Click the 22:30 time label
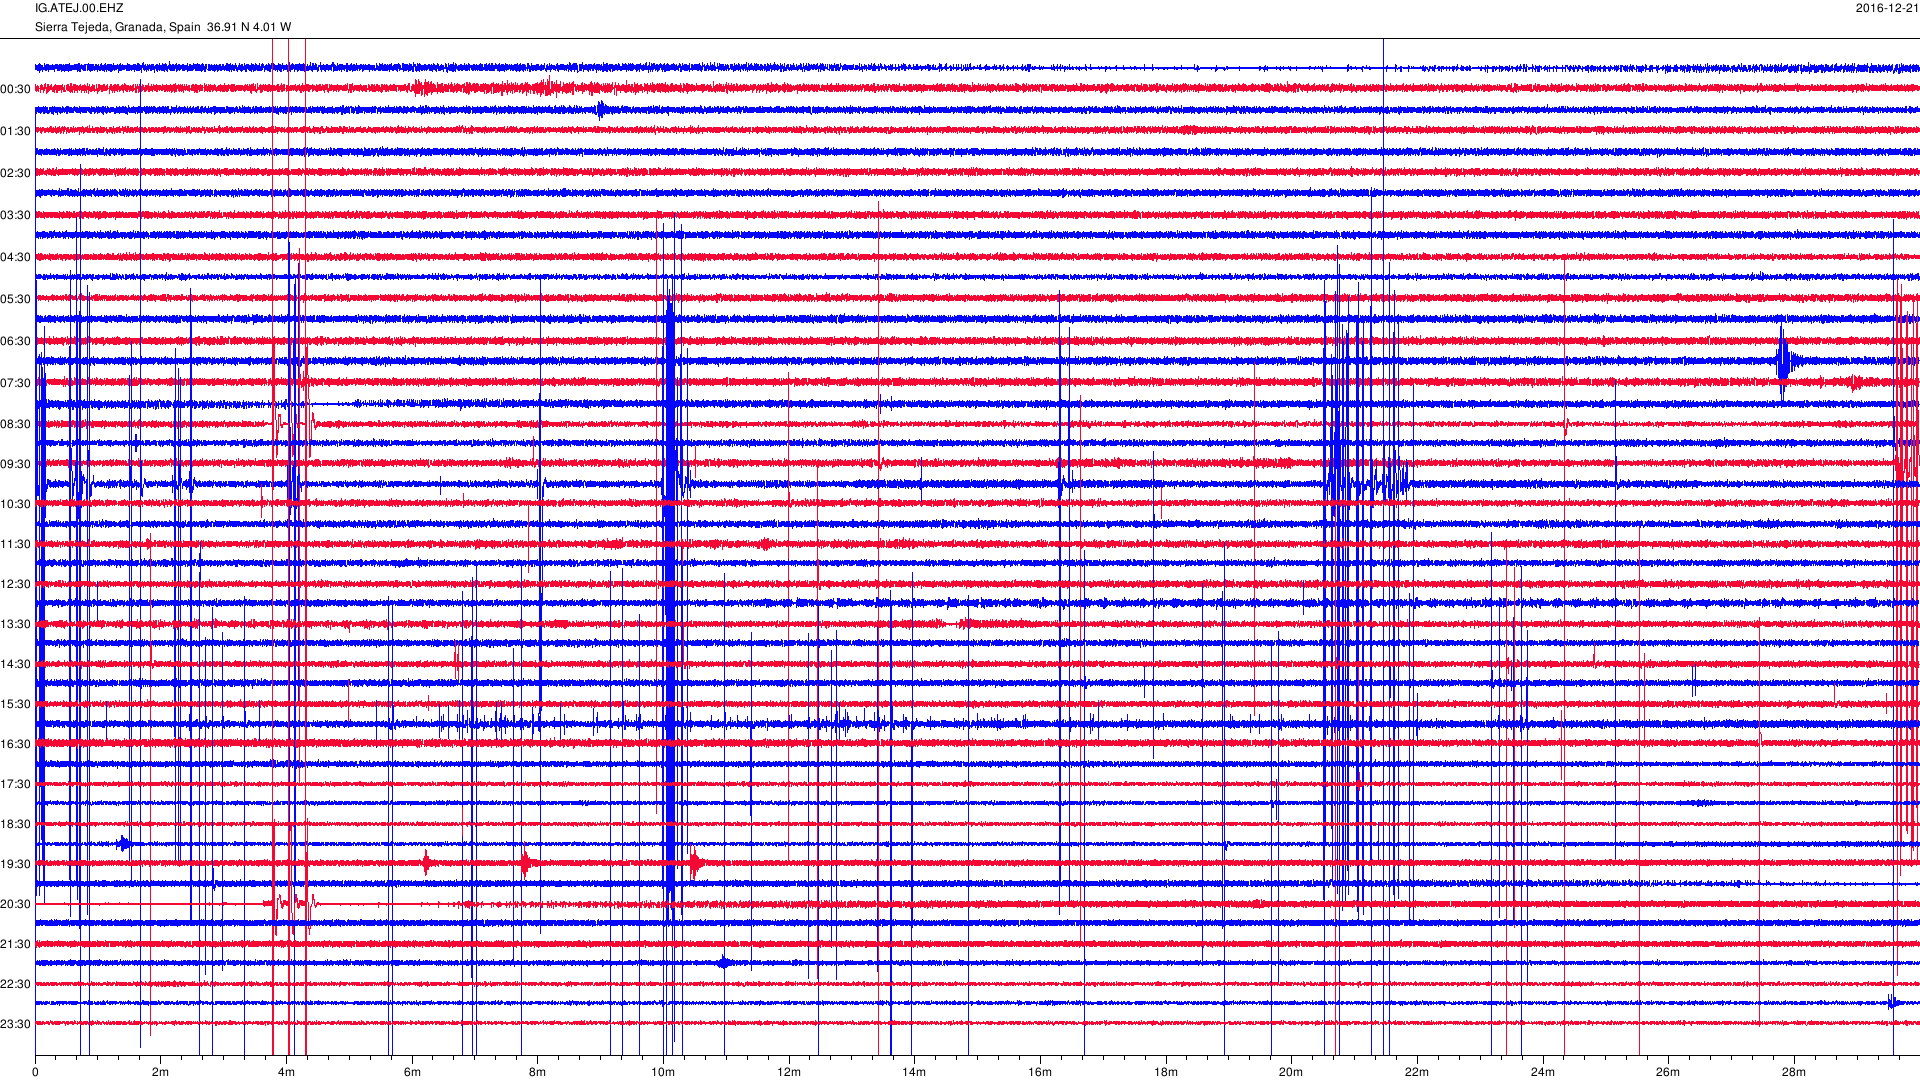The image size is (1920, 1080). coord(16,984)
